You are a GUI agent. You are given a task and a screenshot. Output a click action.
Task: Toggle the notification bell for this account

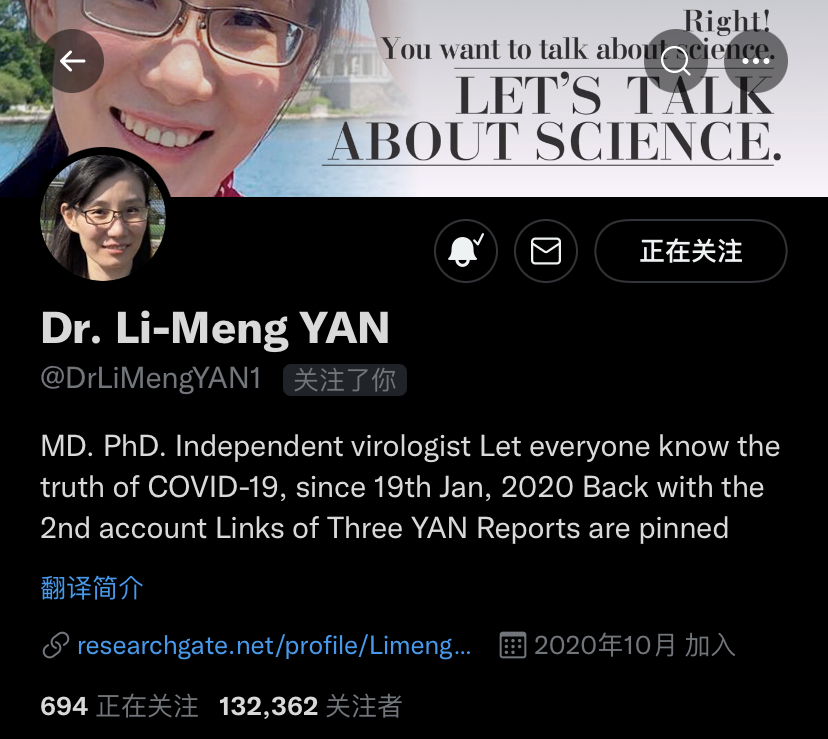[466, 251]
